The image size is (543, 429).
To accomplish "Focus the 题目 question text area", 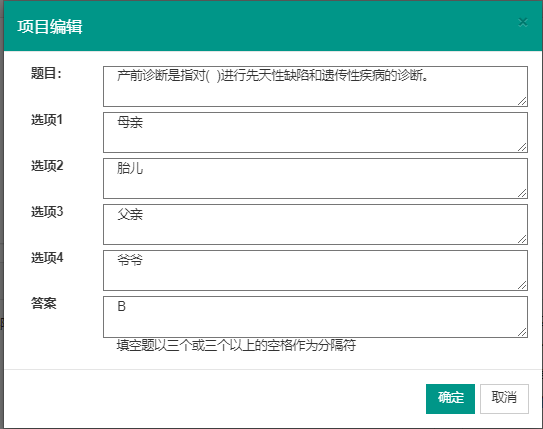I will pyautogui.click(x=315, y=86).
